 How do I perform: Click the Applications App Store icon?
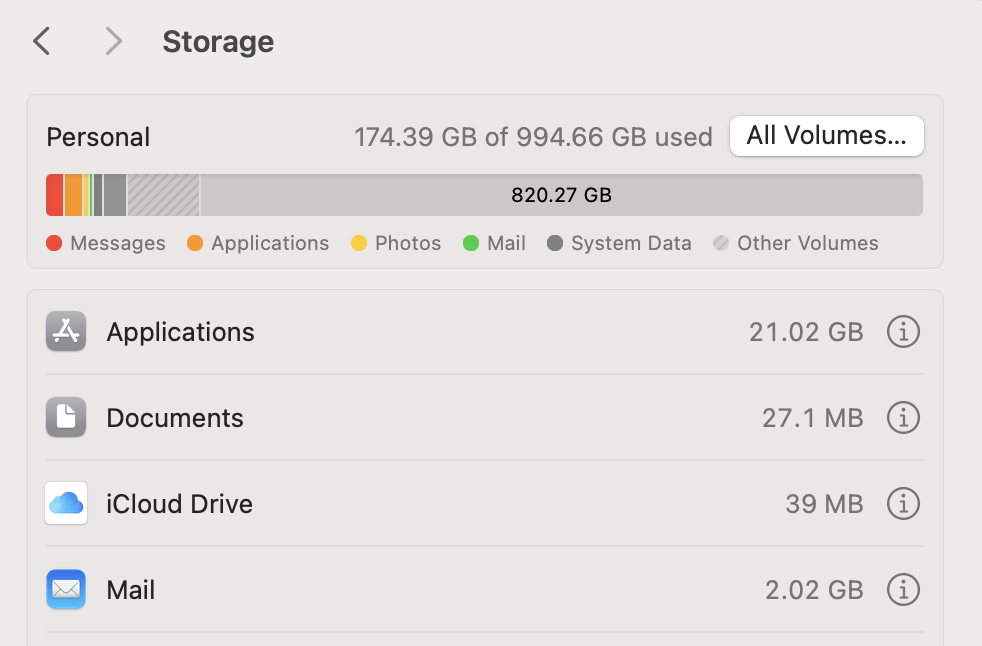(x=66, y=332)
